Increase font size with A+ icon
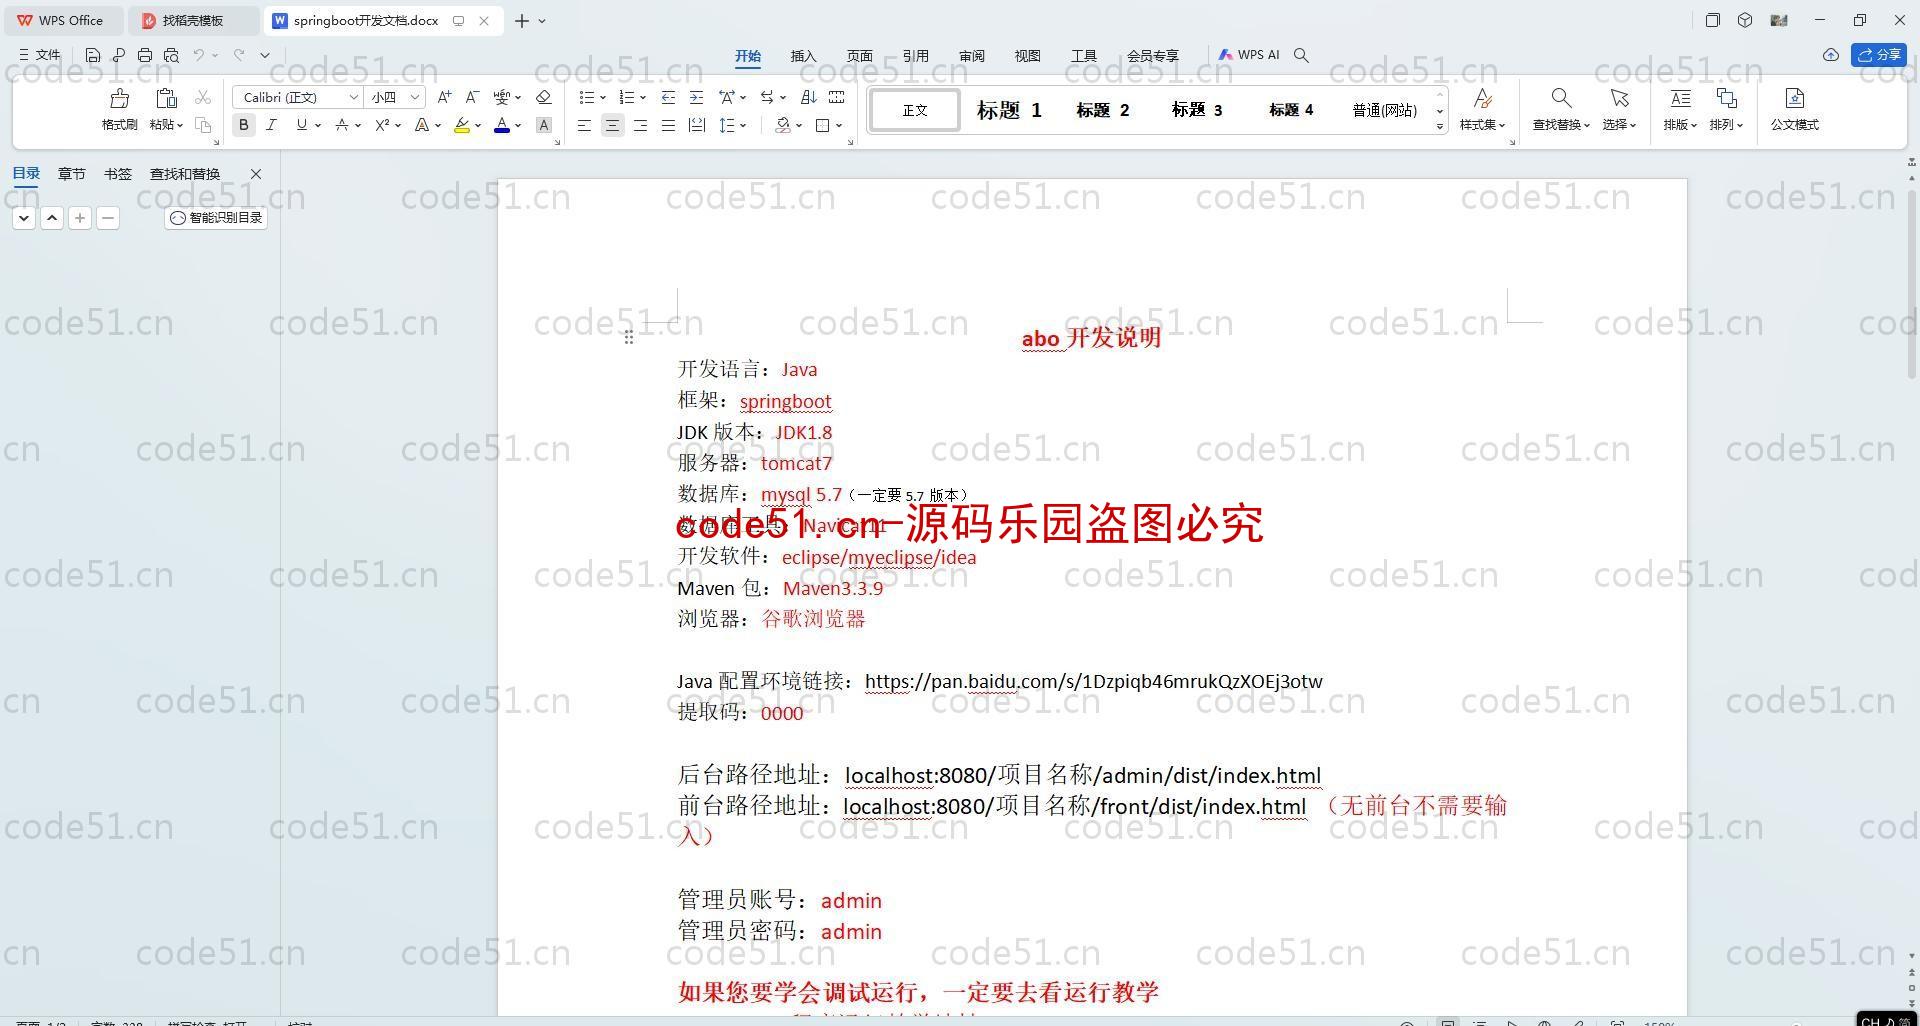 point(444,97)
